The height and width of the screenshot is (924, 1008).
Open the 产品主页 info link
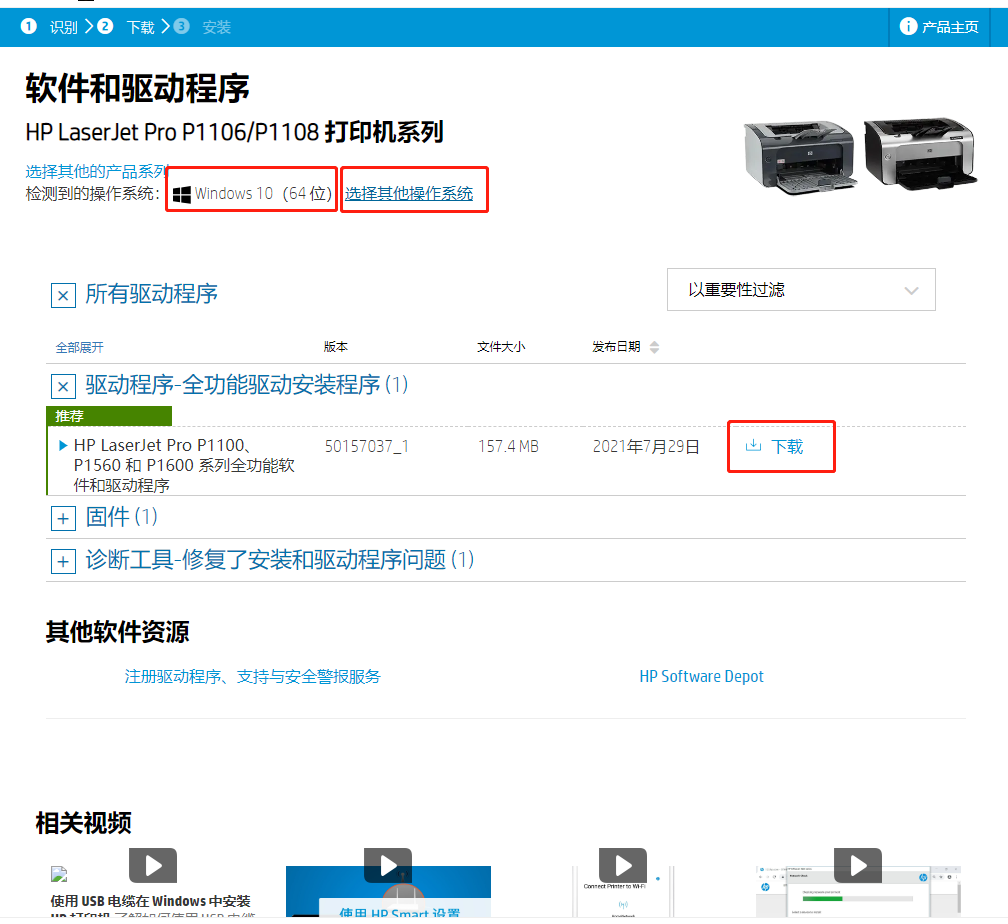point(939,27)
